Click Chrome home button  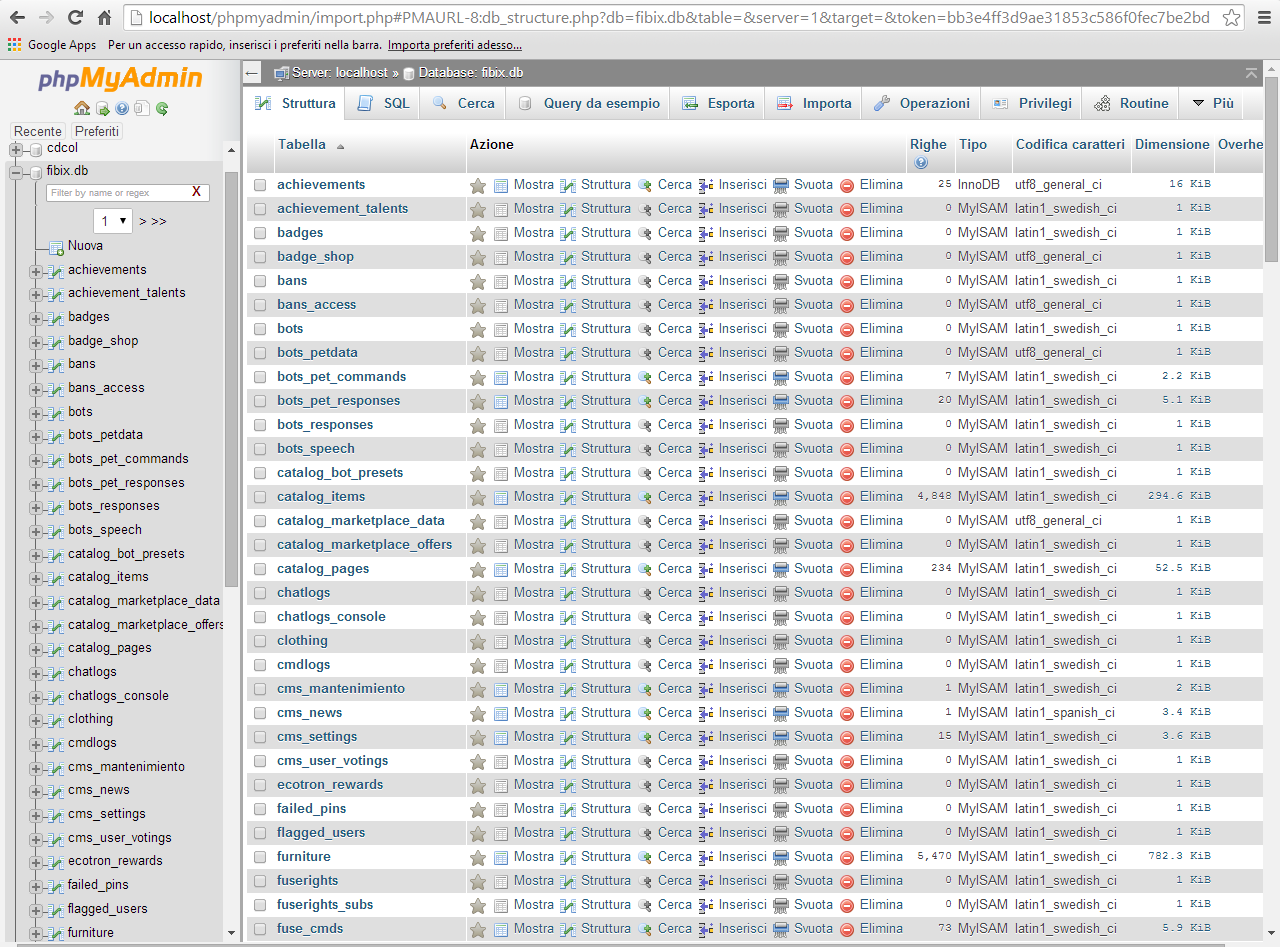pyautogui.click(x=104, y=17)
